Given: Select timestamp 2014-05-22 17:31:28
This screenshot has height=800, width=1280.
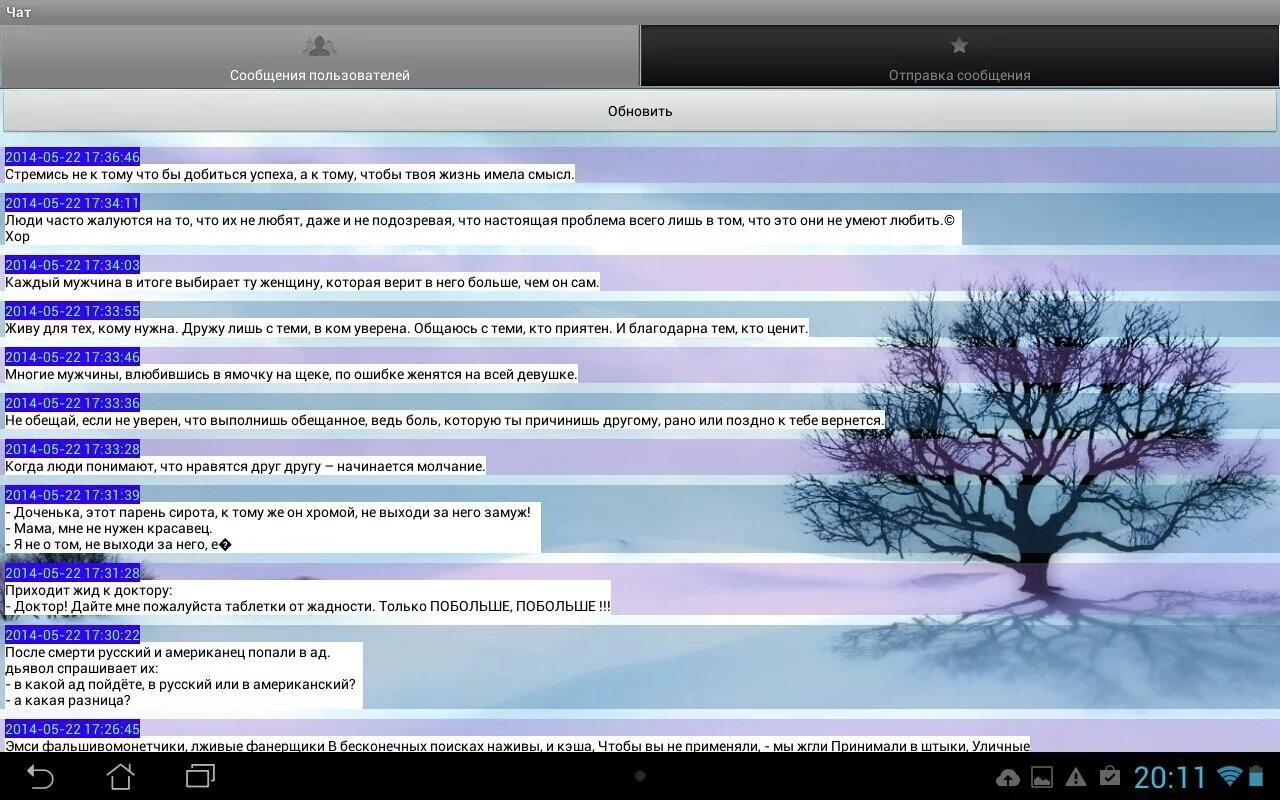Looking at the screenshot, I should click(x=72, y=573).
